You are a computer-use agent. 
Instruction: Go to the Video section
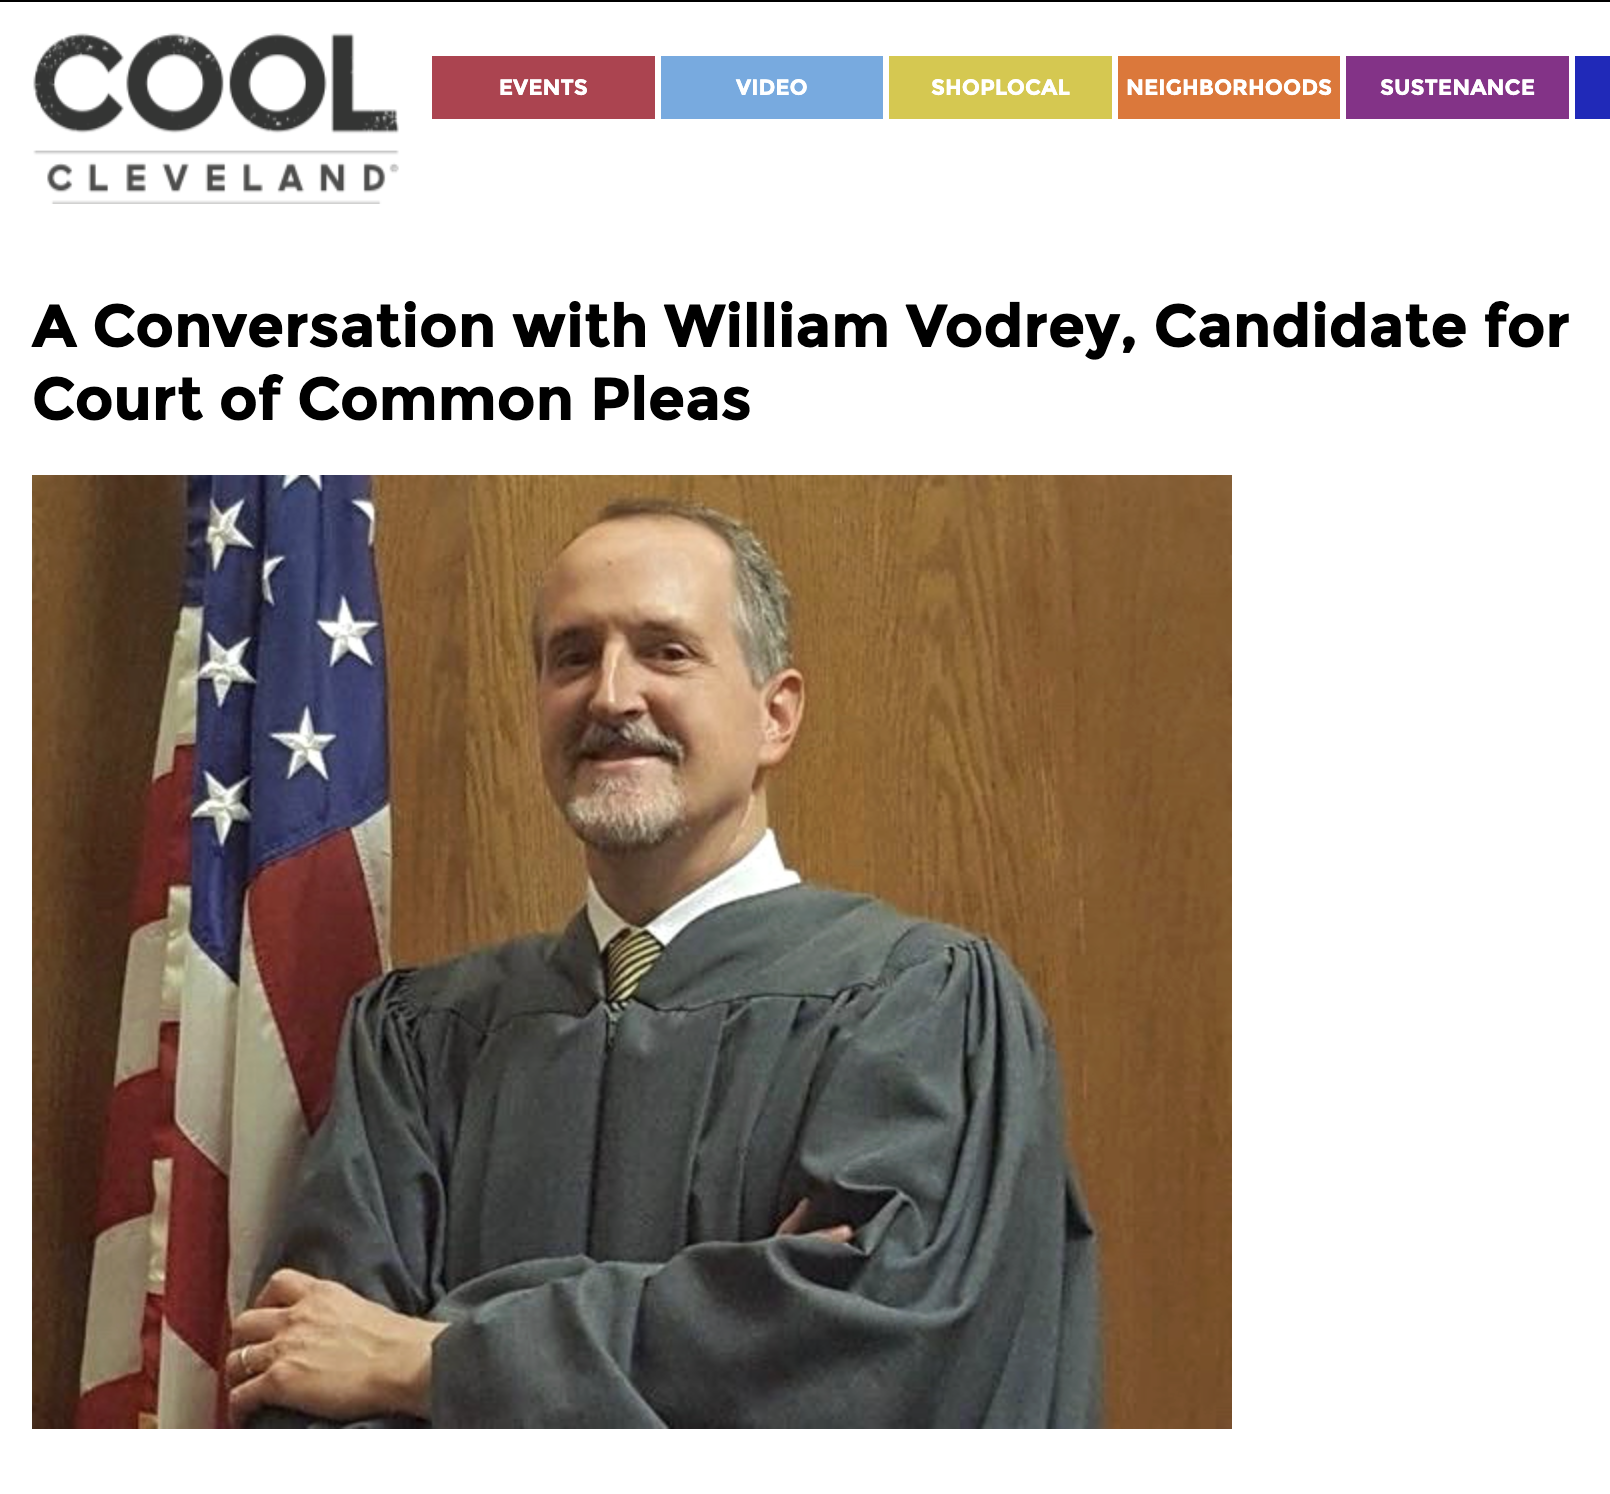(x=771, y=88)
